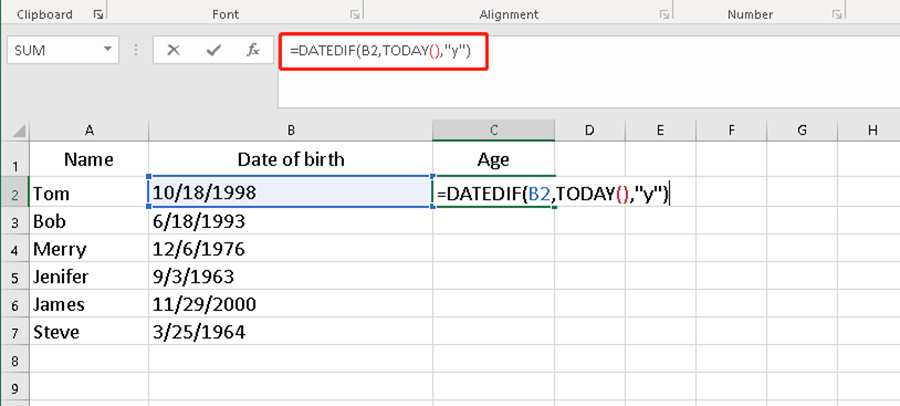Select the cell containing Tom
The height and width of the screenshot is (406, 900).
point(89,193)
